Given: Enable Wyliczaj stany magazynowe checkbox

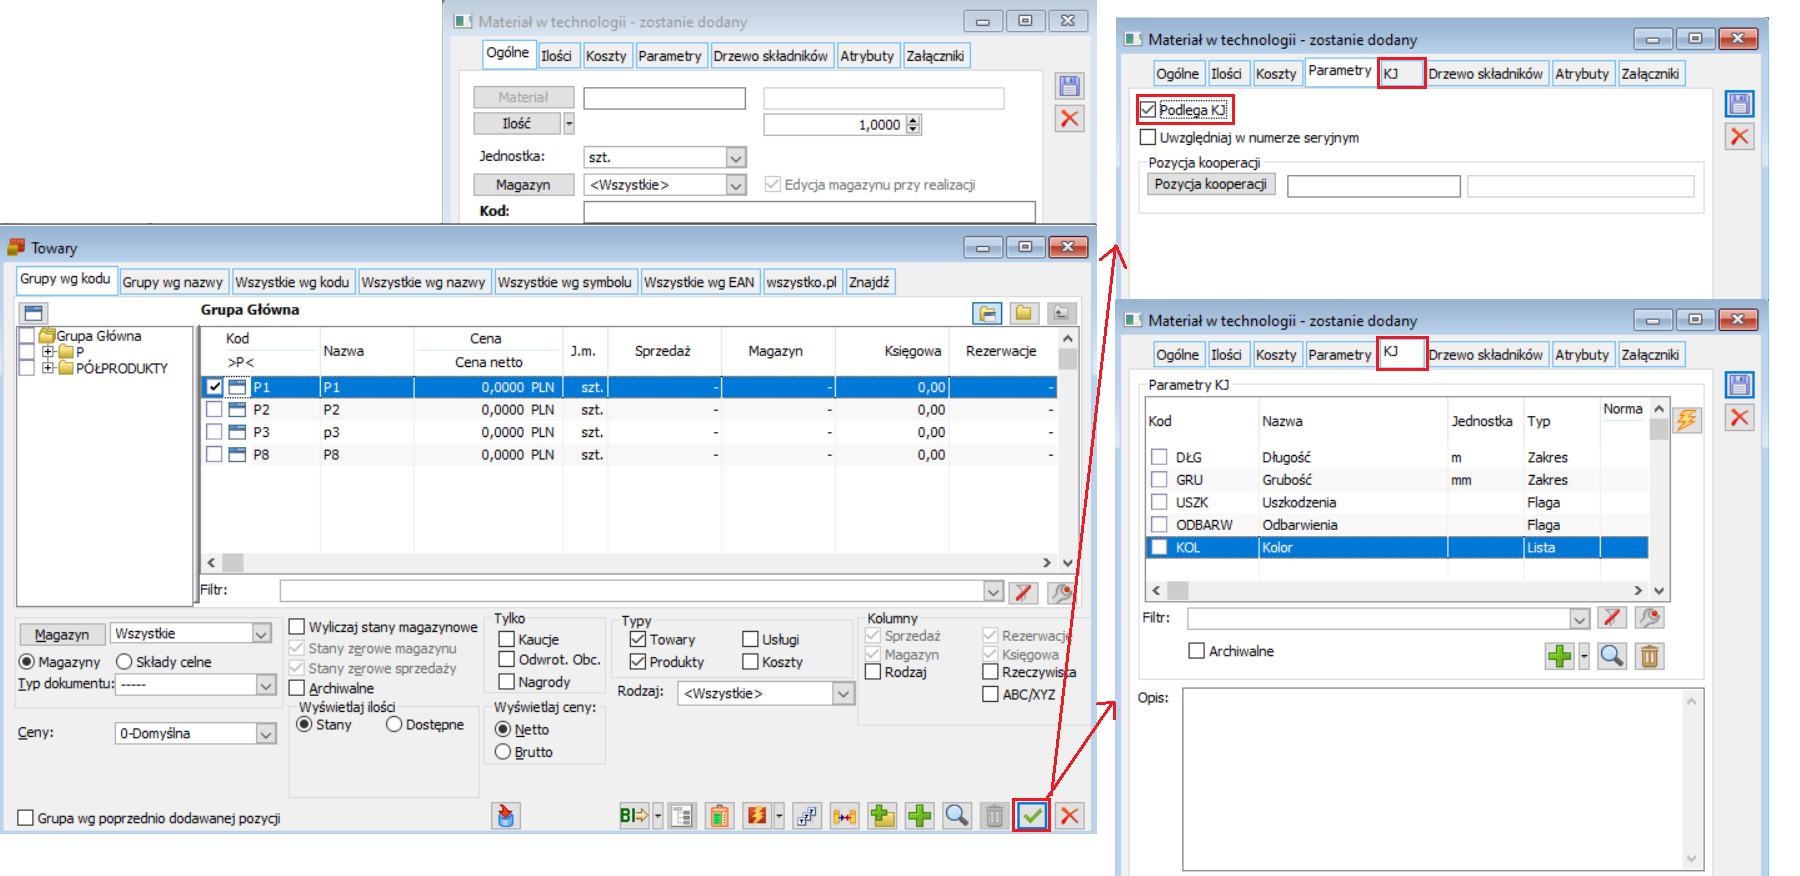Looking at the screenshot, I should tap(297, 627).
